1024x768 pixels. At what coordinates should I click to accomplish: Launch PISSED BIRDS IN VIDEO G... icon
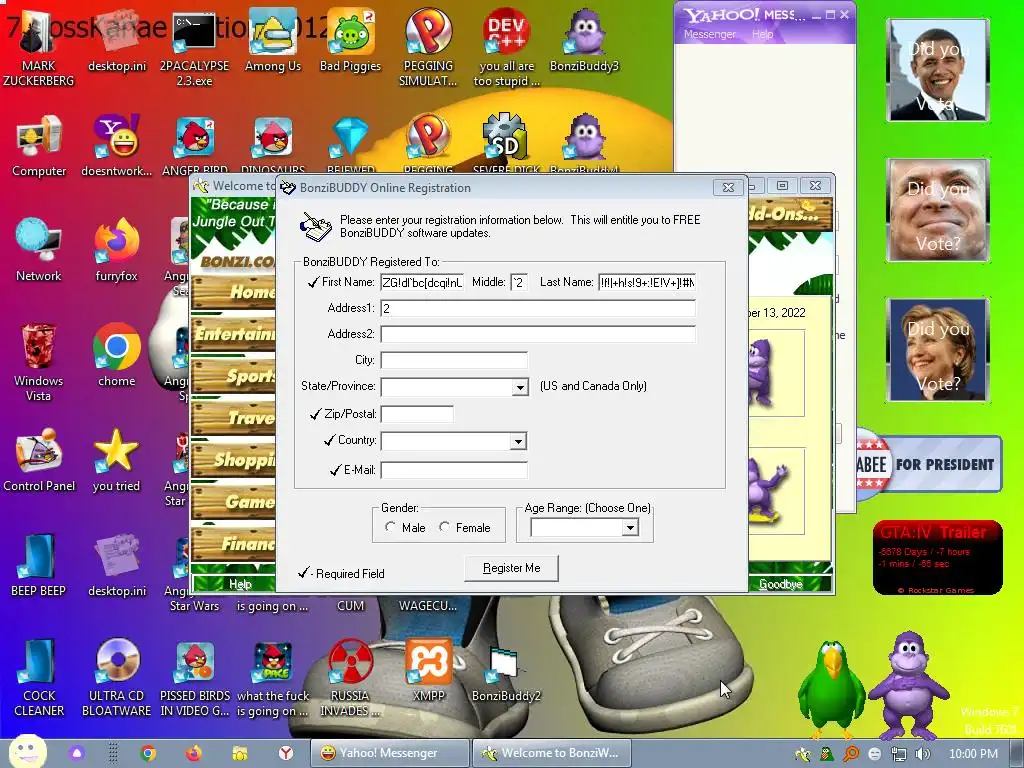(195, 679)
